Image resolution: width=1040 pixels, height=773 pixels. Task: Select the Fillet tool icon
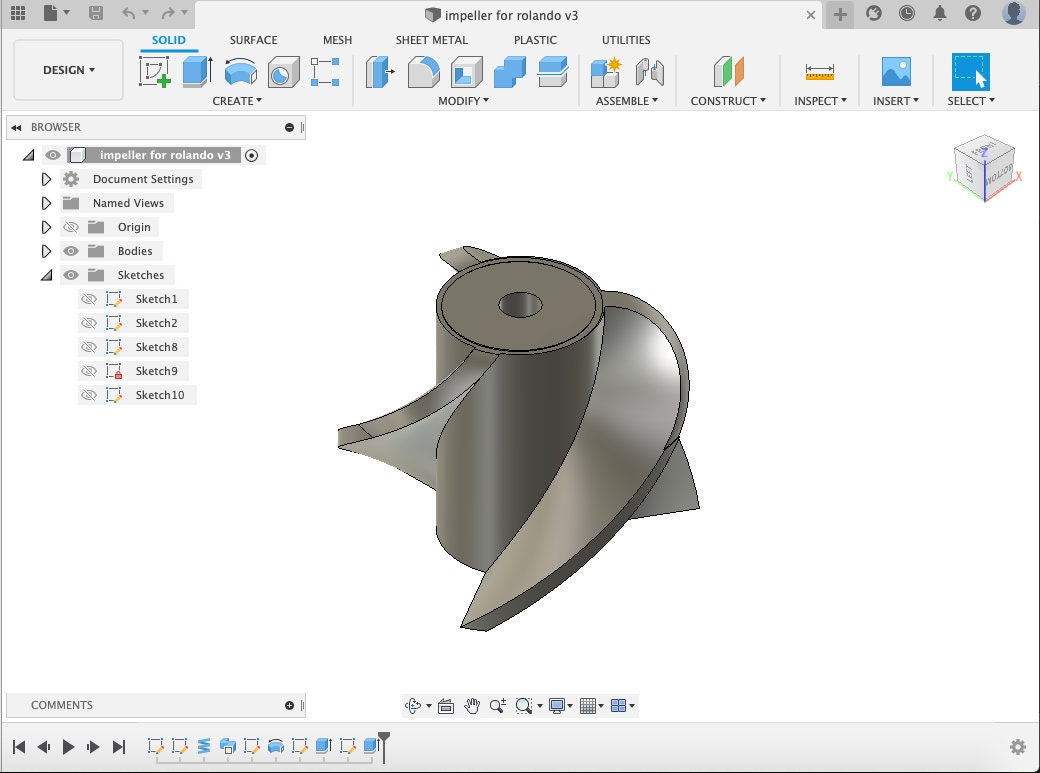[423, 72]
